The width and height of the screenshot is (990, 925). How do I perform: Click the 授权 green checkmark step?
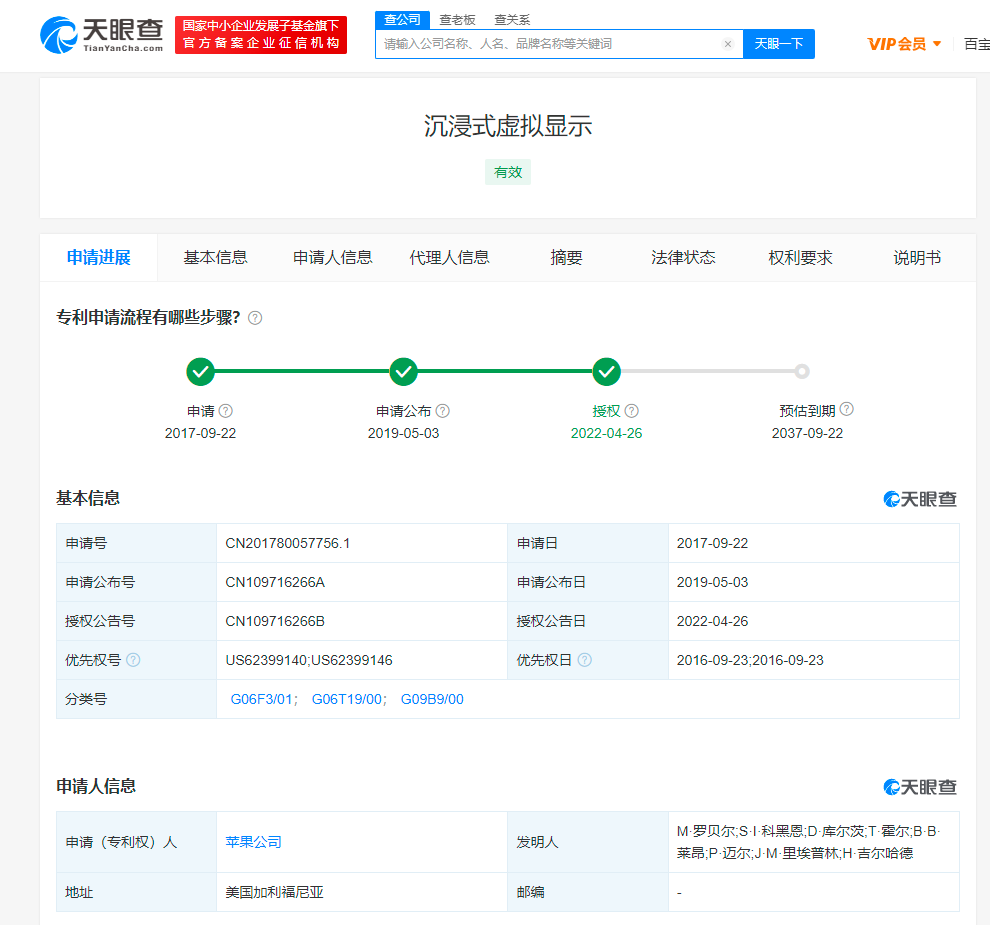coord(606,371)
